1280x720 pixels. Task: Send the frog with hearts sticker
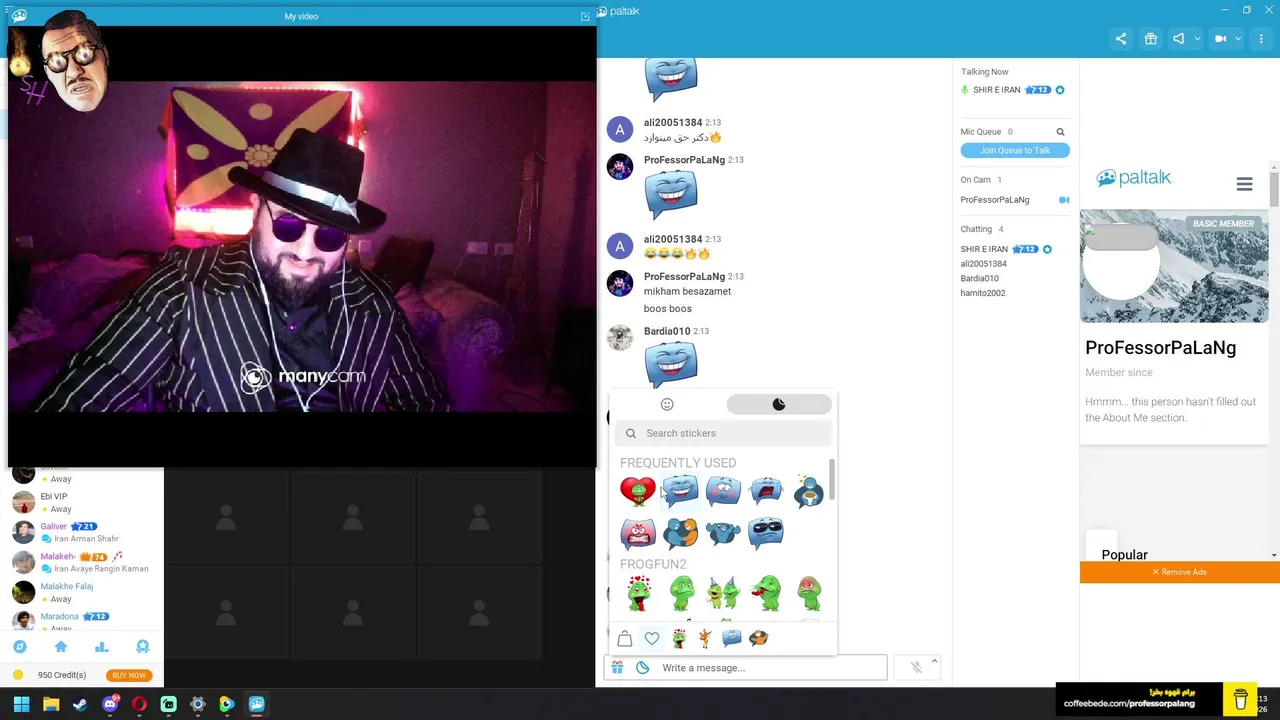pos(638,593)
